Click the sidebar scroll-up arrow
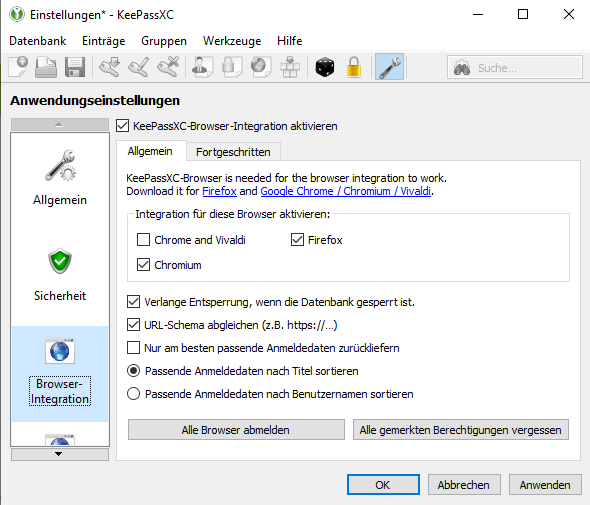The height and width of the screenshot is (505, 590). (x=60, y=125)
